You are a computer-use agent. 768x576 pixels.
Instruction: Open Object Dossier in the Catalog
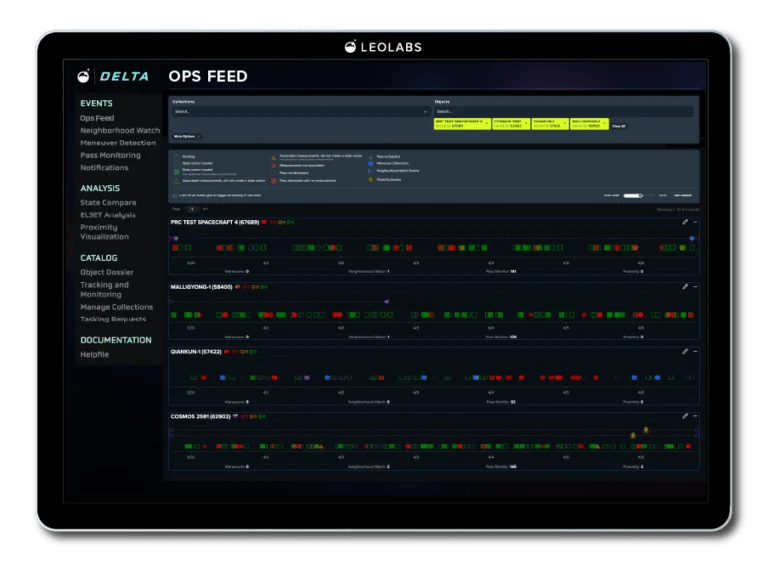tap(107, 272)
